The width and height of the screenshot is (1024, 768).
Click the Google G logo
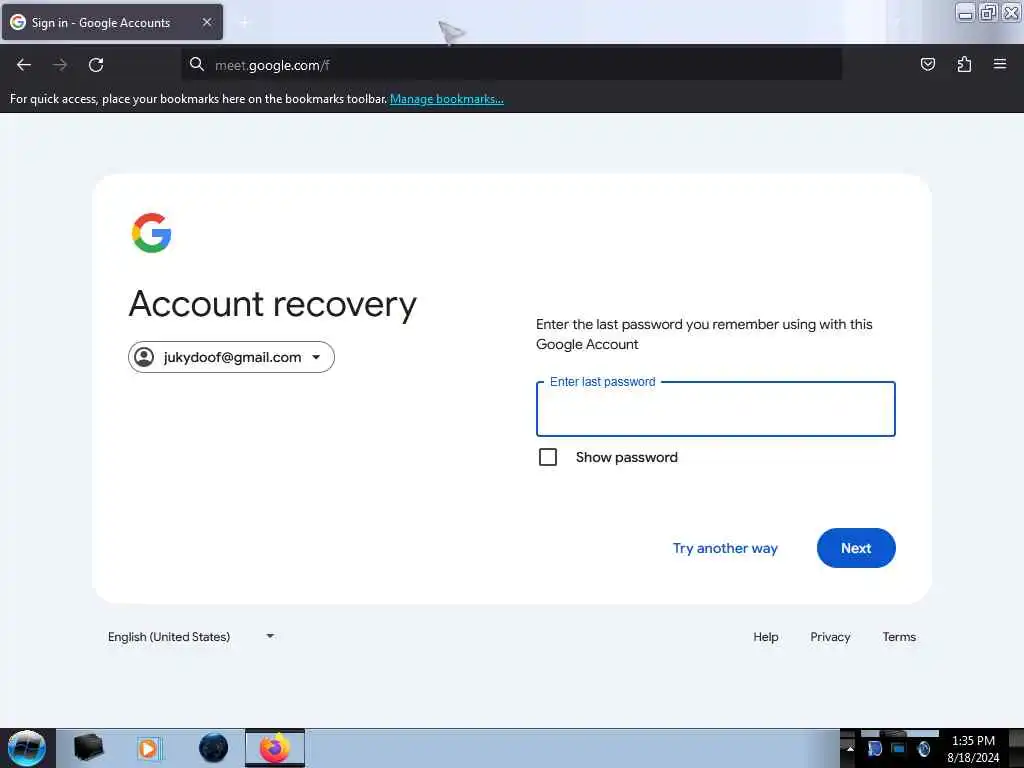(152, 232)
